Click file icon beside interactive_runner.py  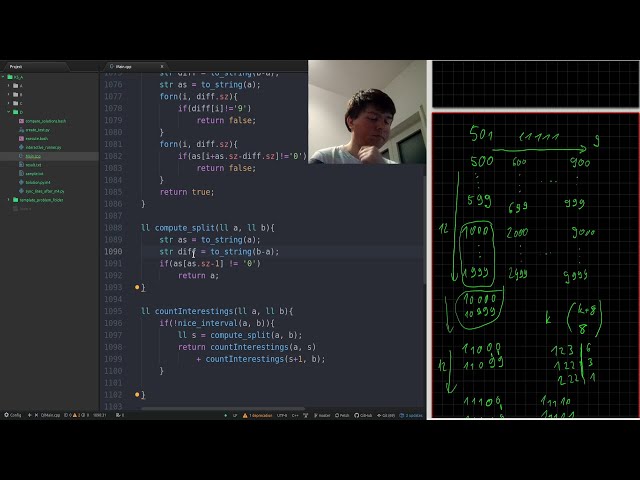coord(21,147)
